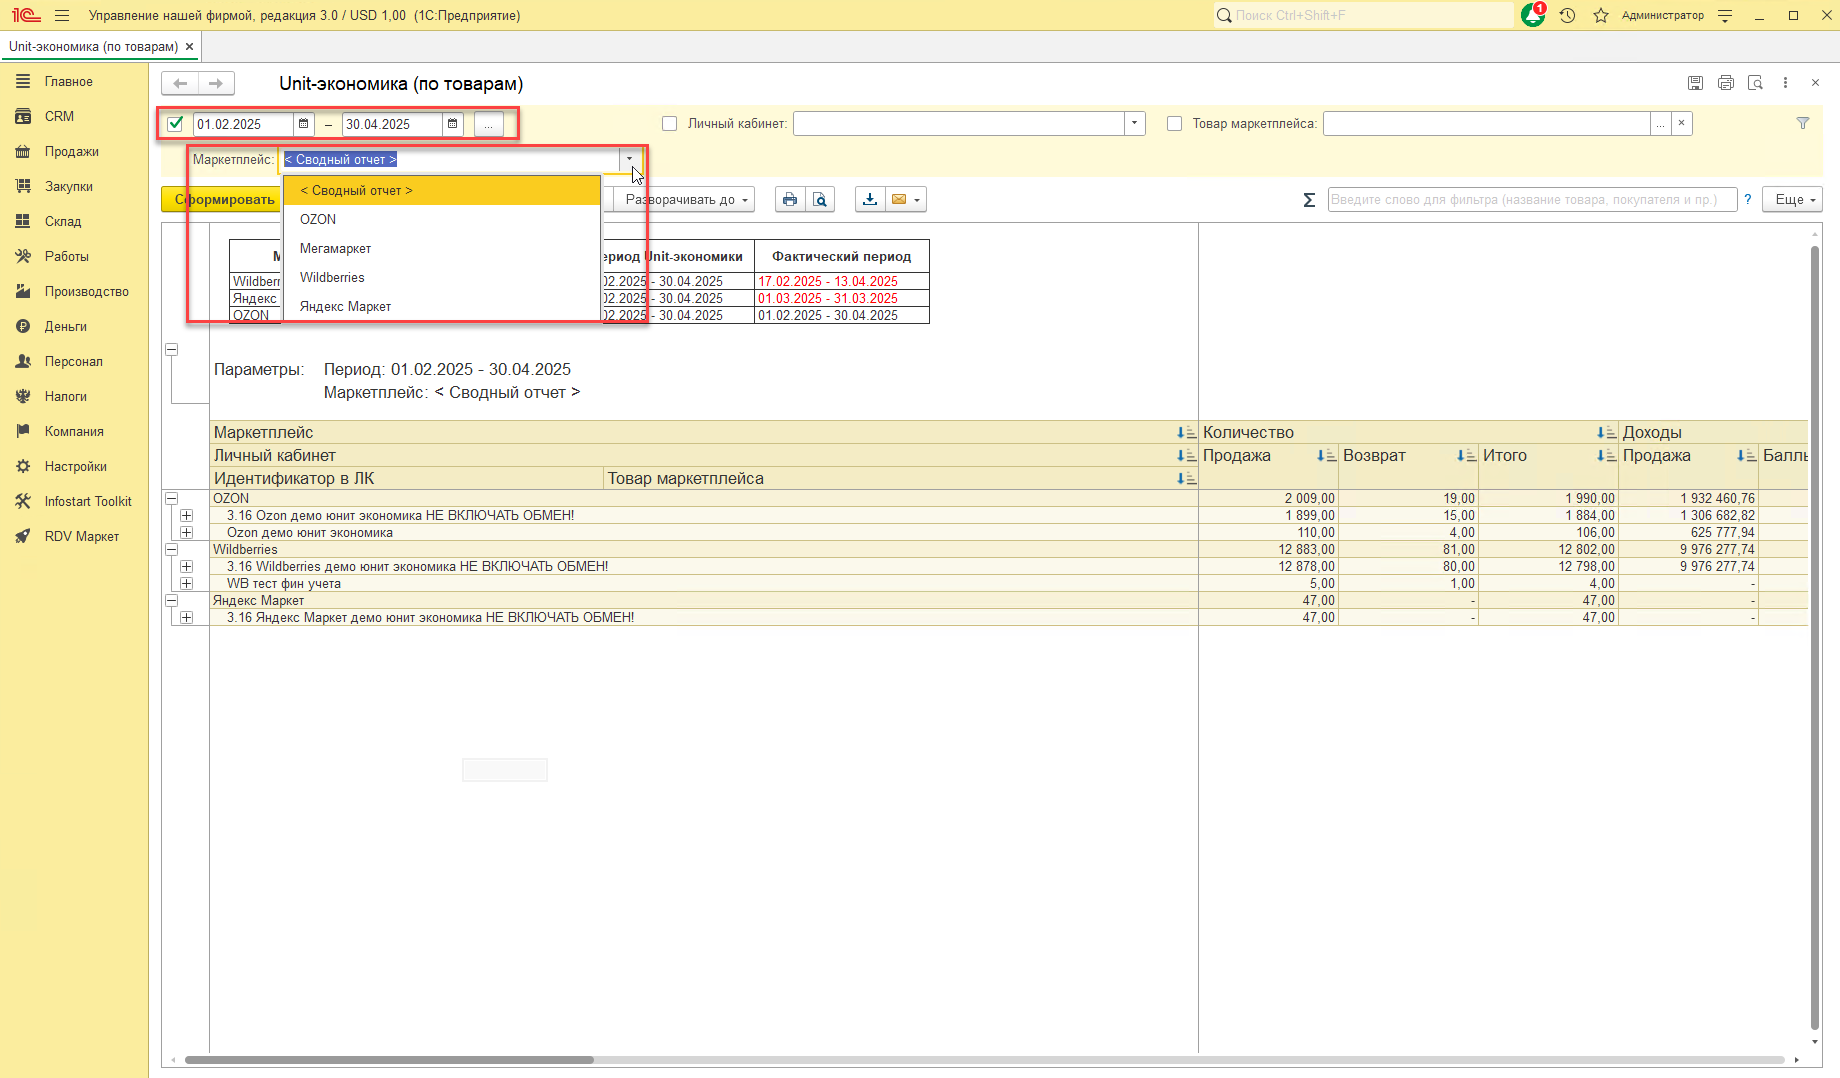The height and width of the screenshot is (1078, 1840).
Task: Collapse the OZON group row
Action: (x=171, y=498)
